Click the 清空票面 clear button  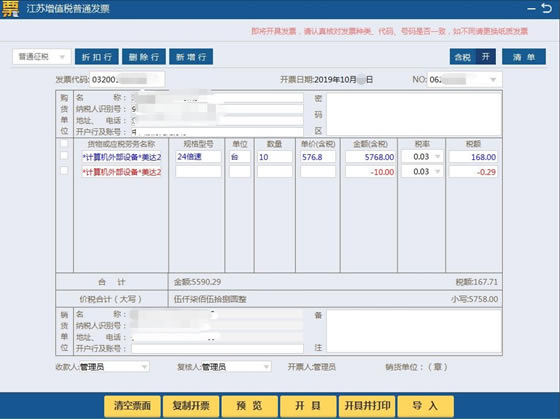coord(132,406)
